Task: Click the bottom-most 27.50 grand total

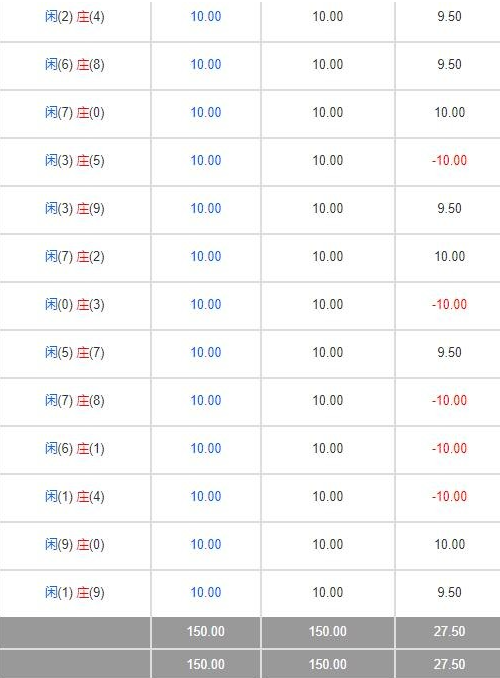Action: [449, 664]
